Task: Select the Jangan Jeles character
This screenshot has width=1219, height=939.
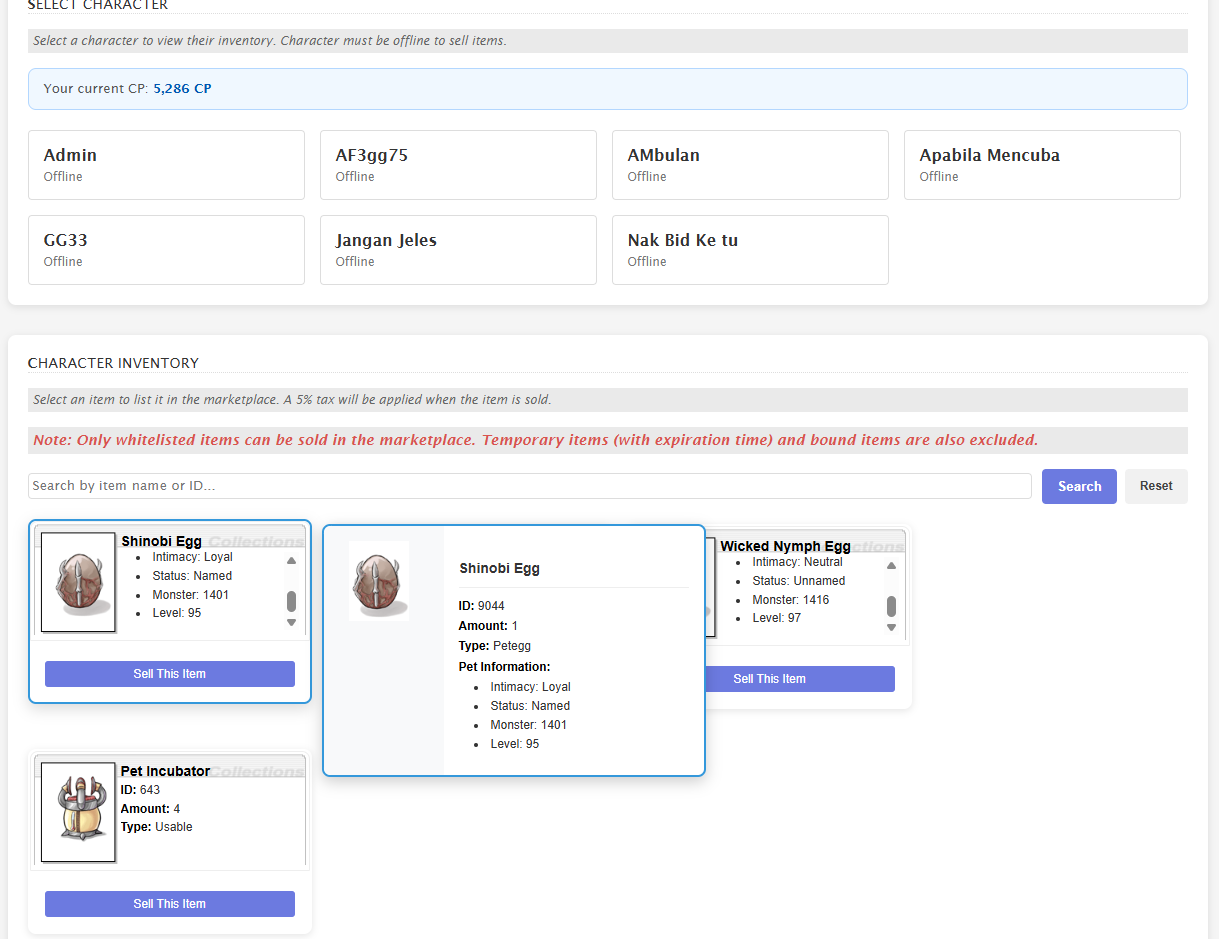Action: pos(458,250)
